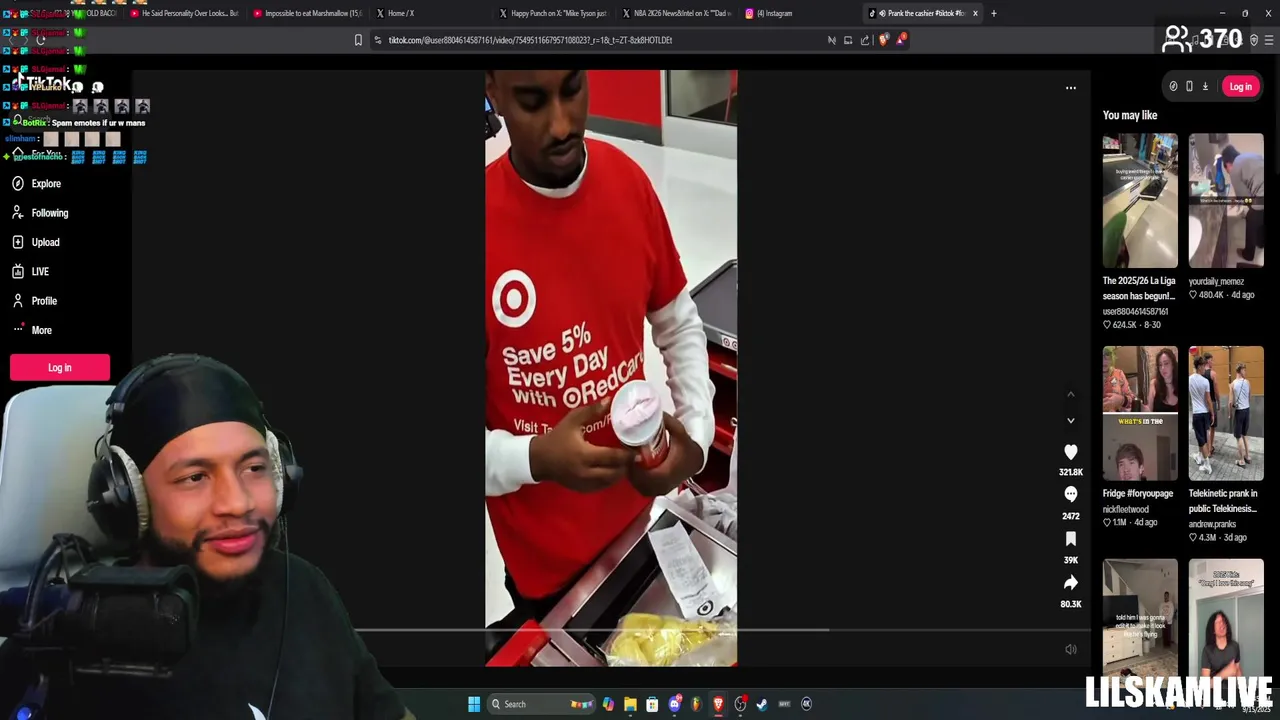This screenshot has width=1280, height=720.
Task: Open Brave browser from the taskbar
Action: (718, 704)
